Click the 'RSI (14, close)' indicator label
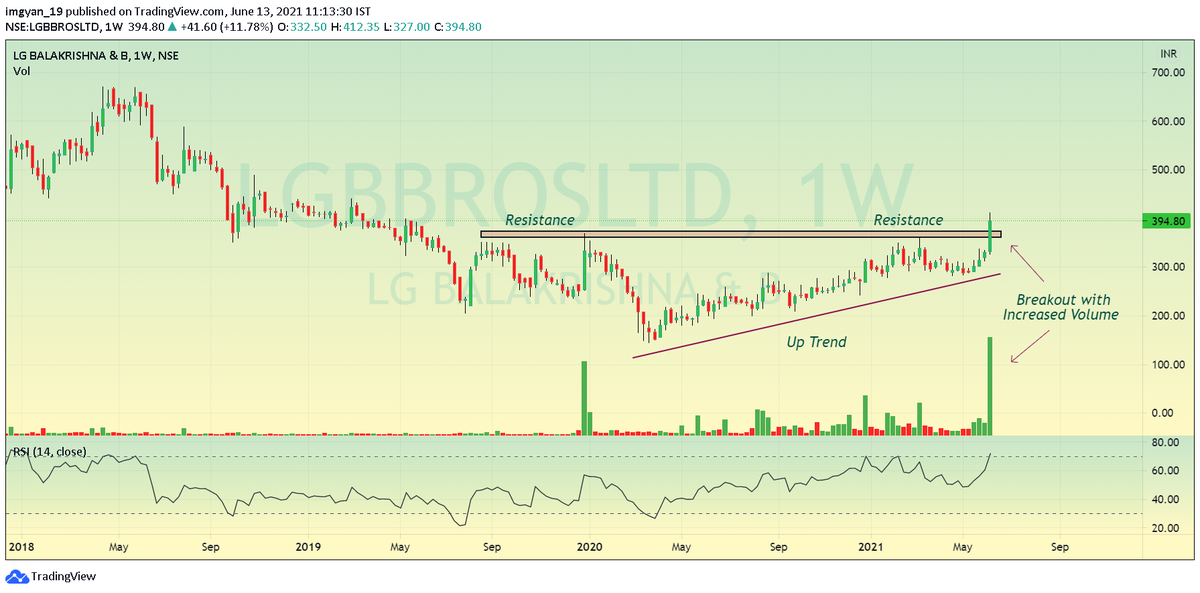 pos(50,452)
